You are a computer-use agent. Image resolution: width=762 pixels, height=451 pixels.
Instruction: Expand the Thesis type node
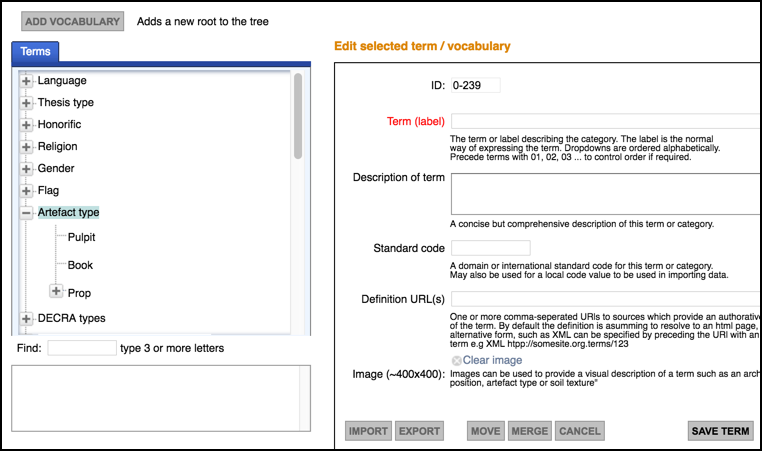pyautogui.click(x=26, y=103)
